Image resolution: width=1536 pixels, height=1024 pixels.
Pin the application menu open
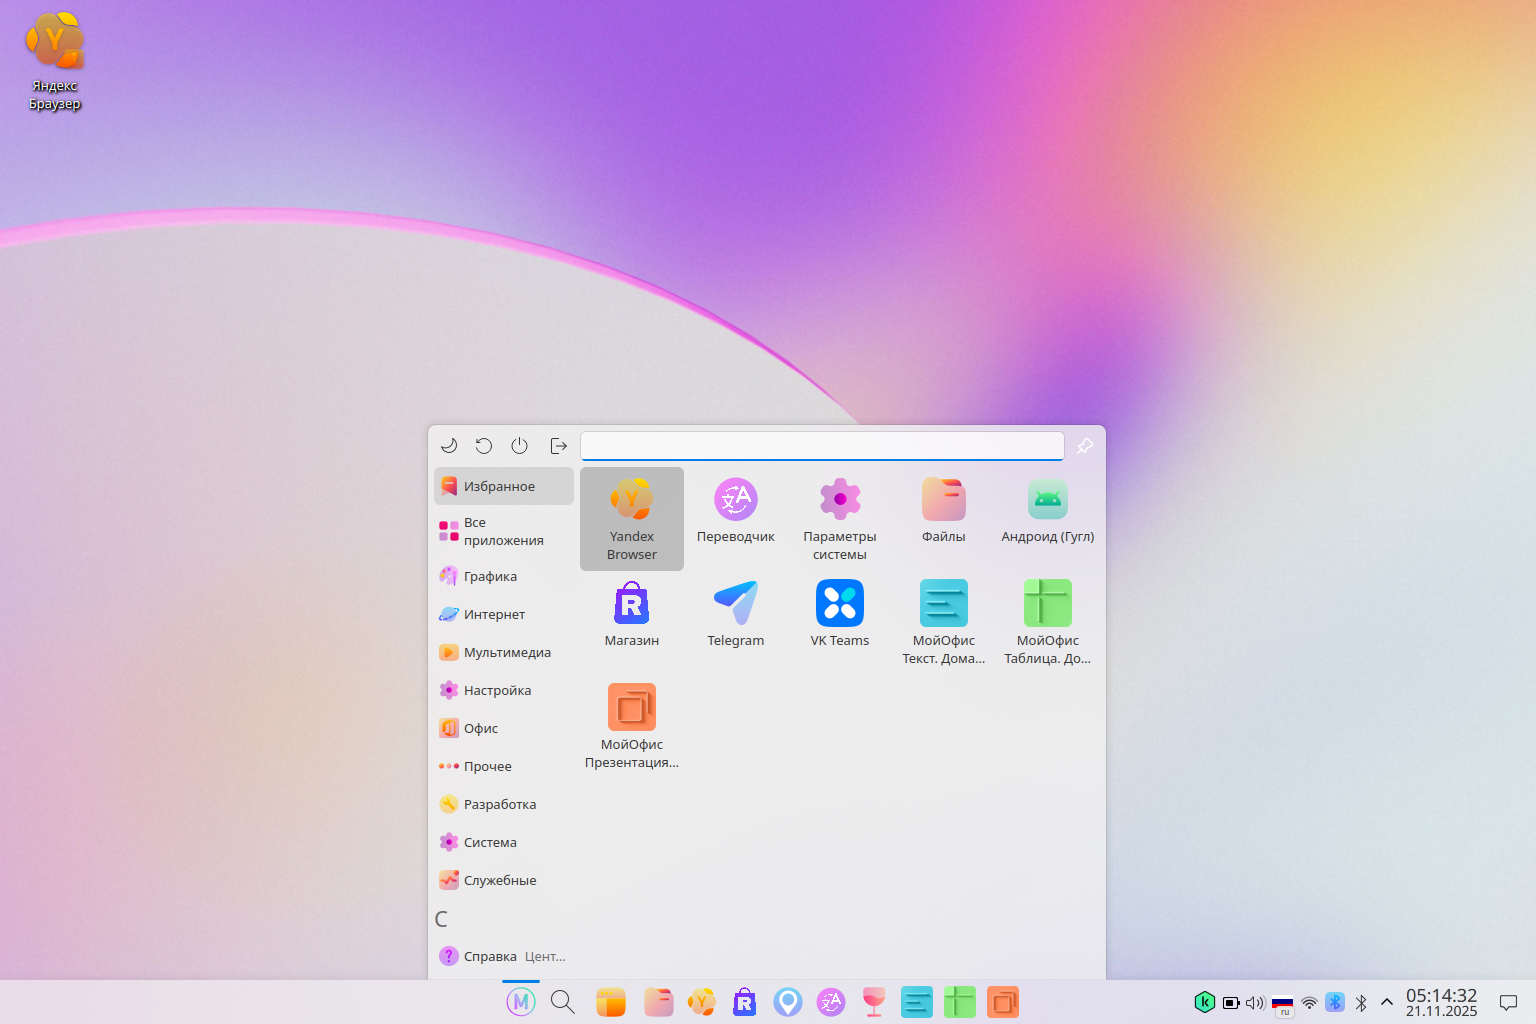pos(1084,446)
